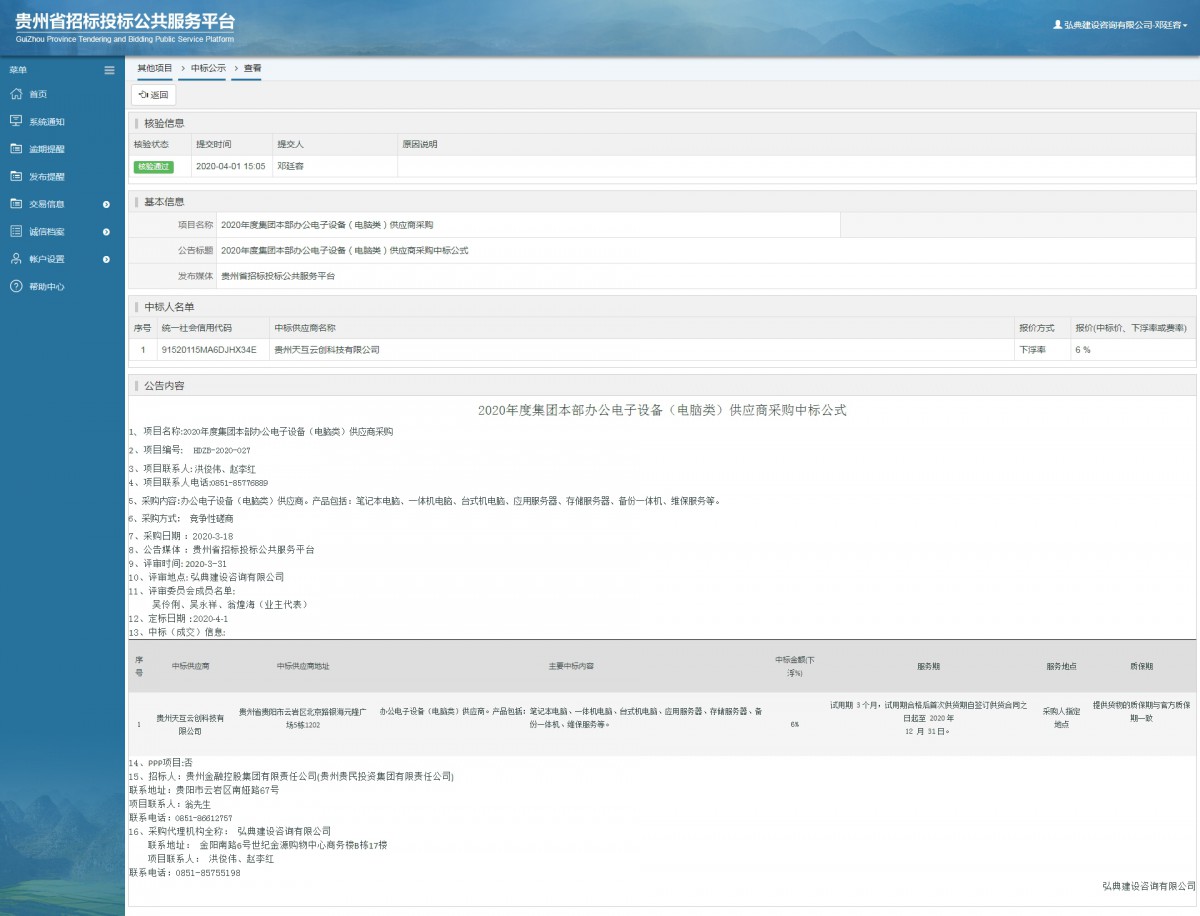1200x916 pixels.
Task: Go to 其他项目 breadcrumb
Action: click(x=154, y=68)
